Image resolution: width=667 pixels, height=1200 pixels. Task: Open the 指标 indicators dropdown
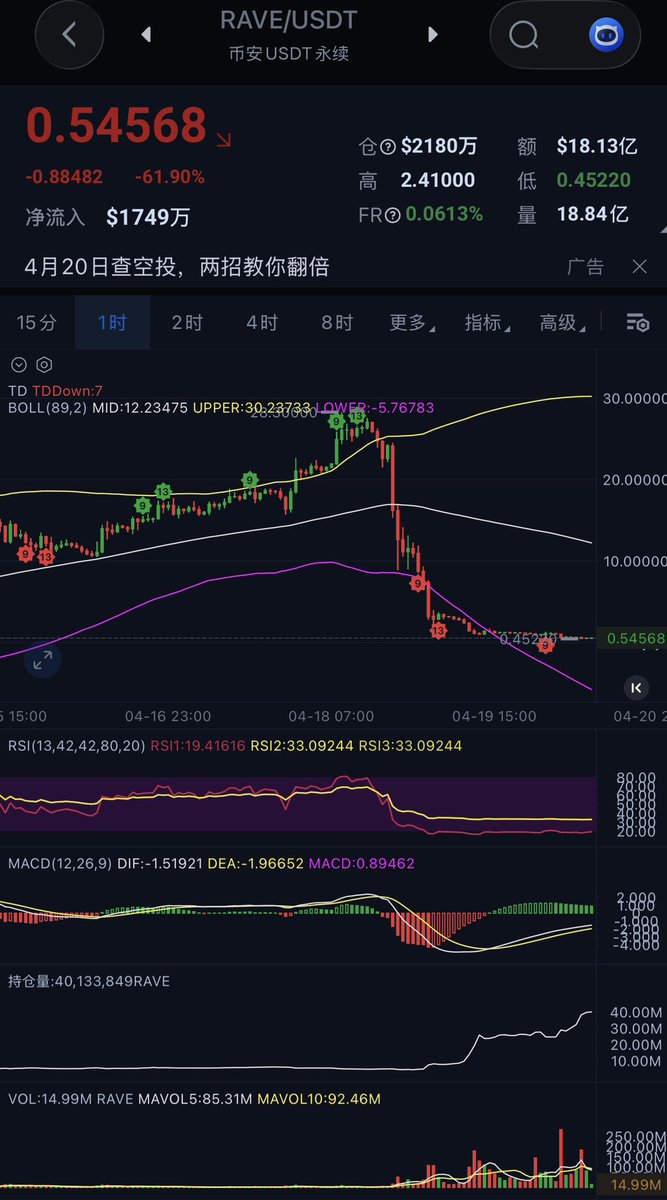pos(487,322)
